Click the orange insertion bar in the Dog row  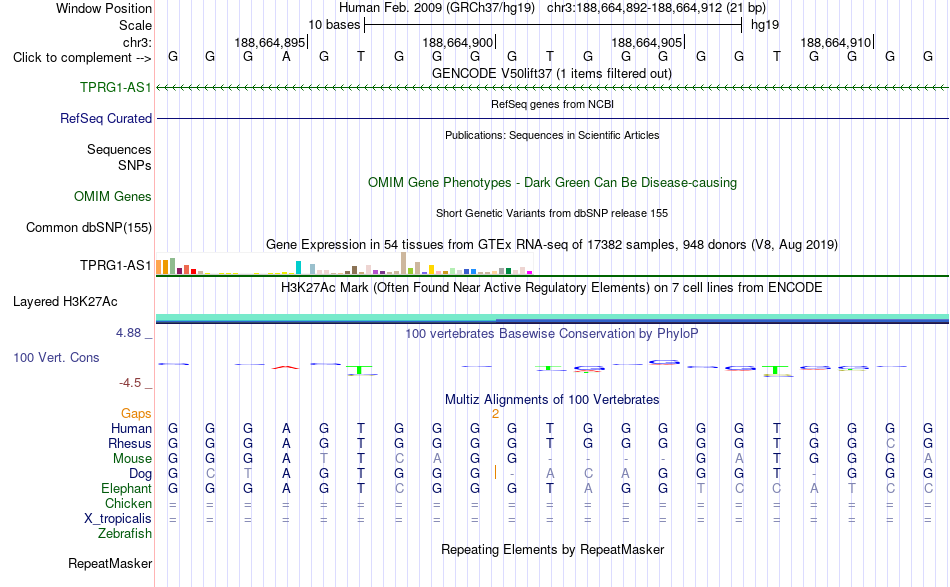tap(495, 472)
